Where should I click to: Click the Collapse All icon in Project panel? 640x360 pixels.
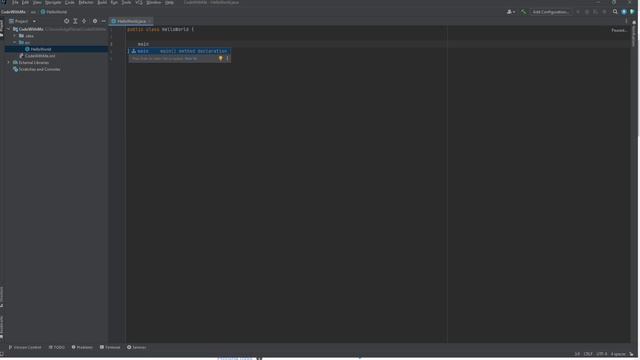(84, 21)
